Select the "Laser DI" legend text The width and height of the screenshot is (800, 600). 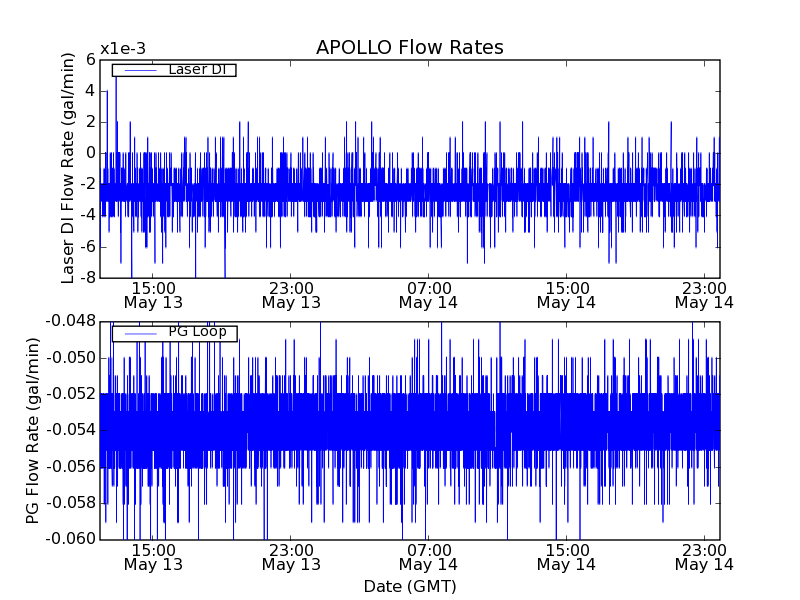pyautogui.click(x=196, y=69)
